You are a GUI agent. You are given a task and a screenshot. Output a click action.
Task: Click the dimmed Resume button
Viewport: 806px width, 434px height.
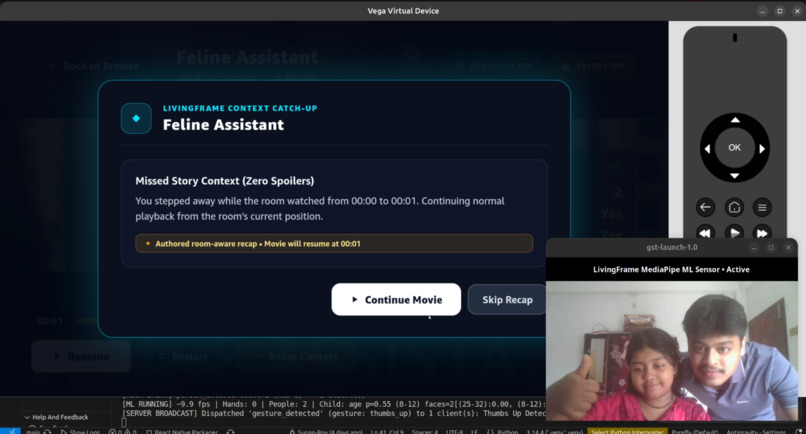click(81, 356)
